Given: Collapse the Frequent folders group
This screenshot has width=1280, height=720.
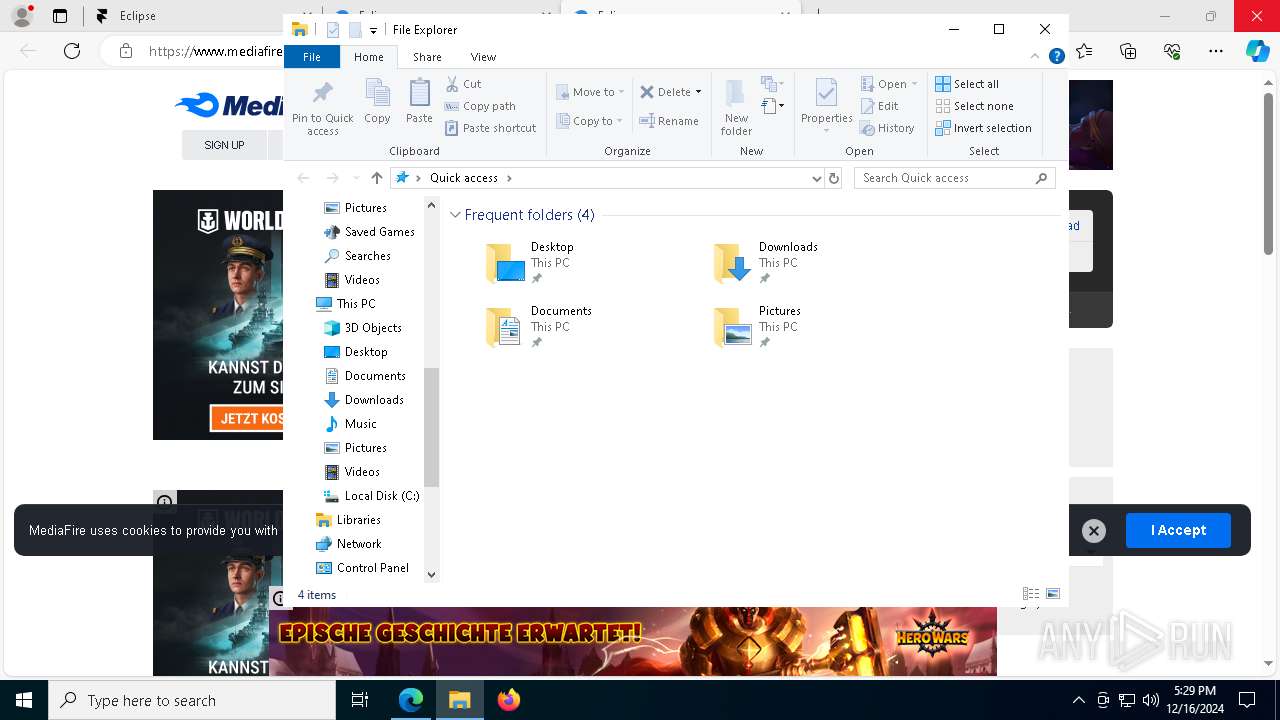Looking at the screenshot, I should click(x=456, y=215).
